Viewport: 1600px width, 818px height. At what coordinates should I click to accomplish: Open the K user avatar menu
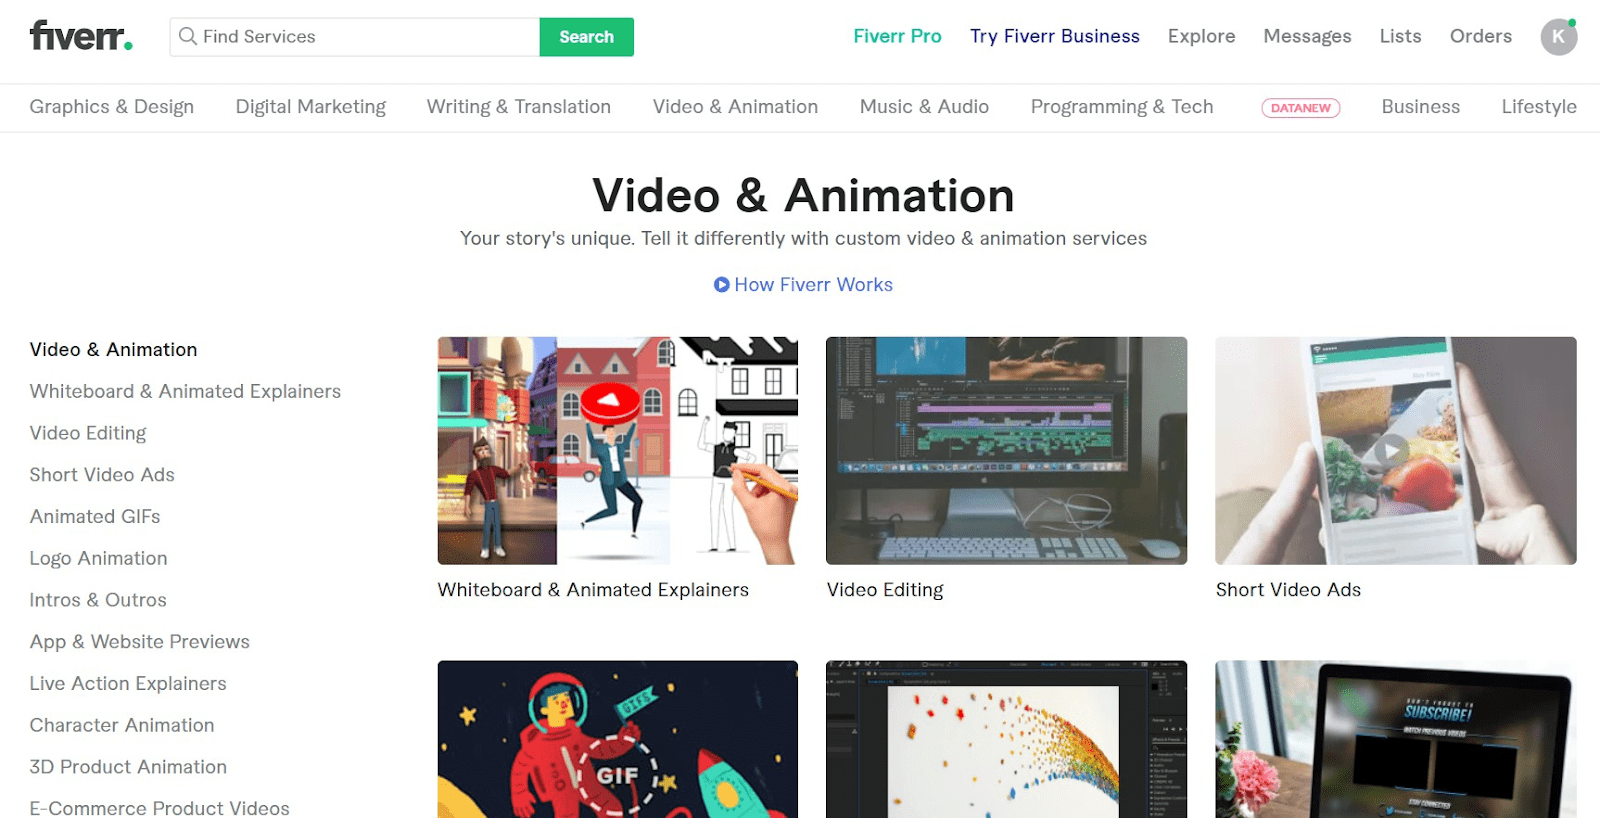1558,37
